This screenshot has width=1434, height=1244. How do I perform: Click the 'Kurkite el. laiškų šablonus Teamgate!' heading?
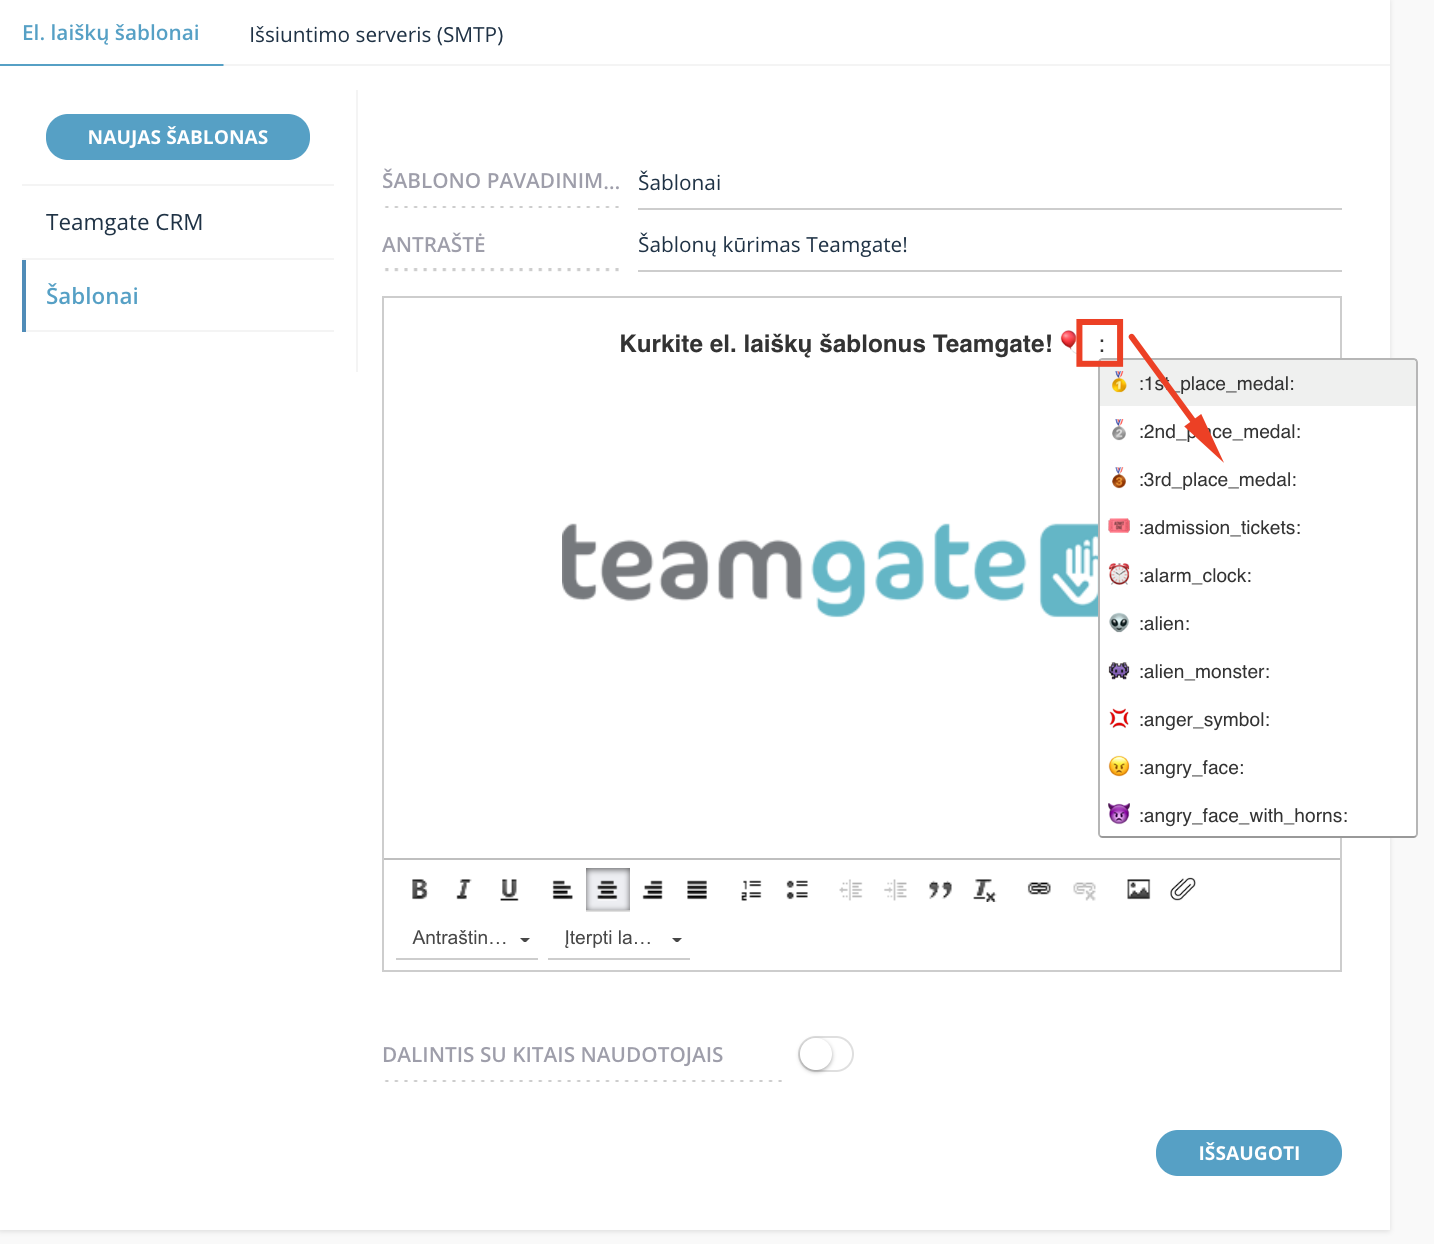pos(836,344)
